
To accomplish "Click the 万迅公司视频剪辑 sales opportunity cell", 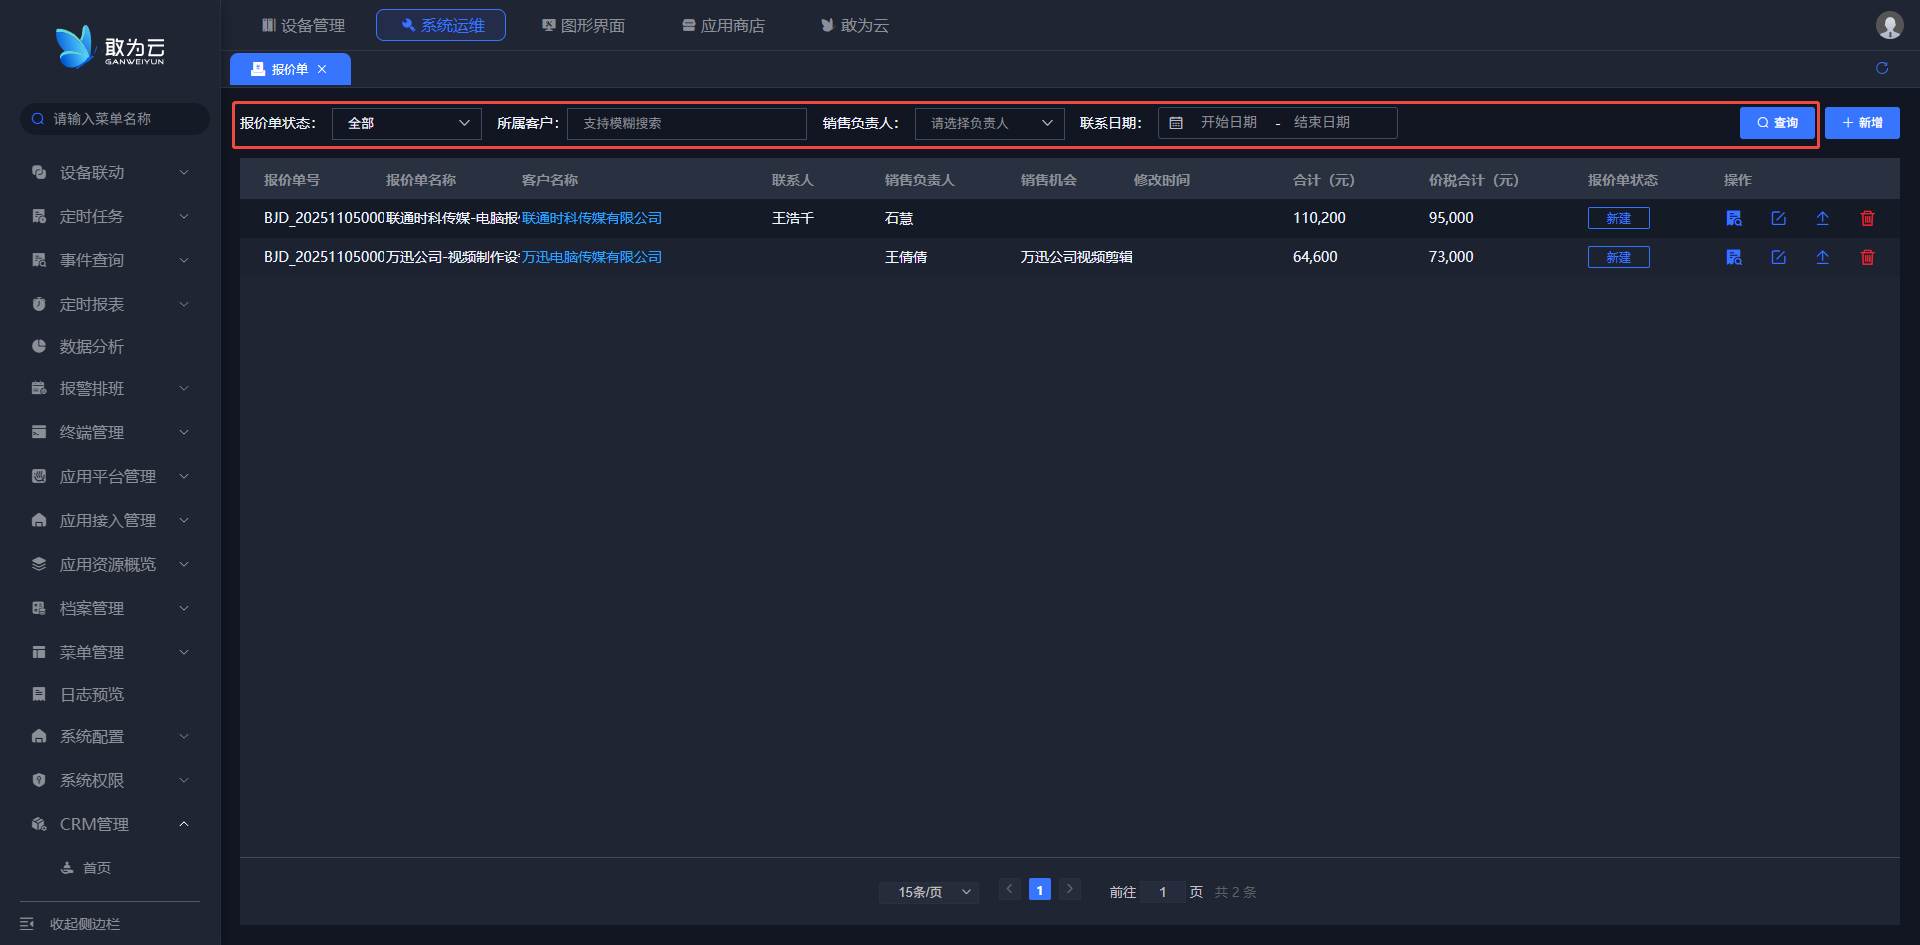I will point(1077,257).
